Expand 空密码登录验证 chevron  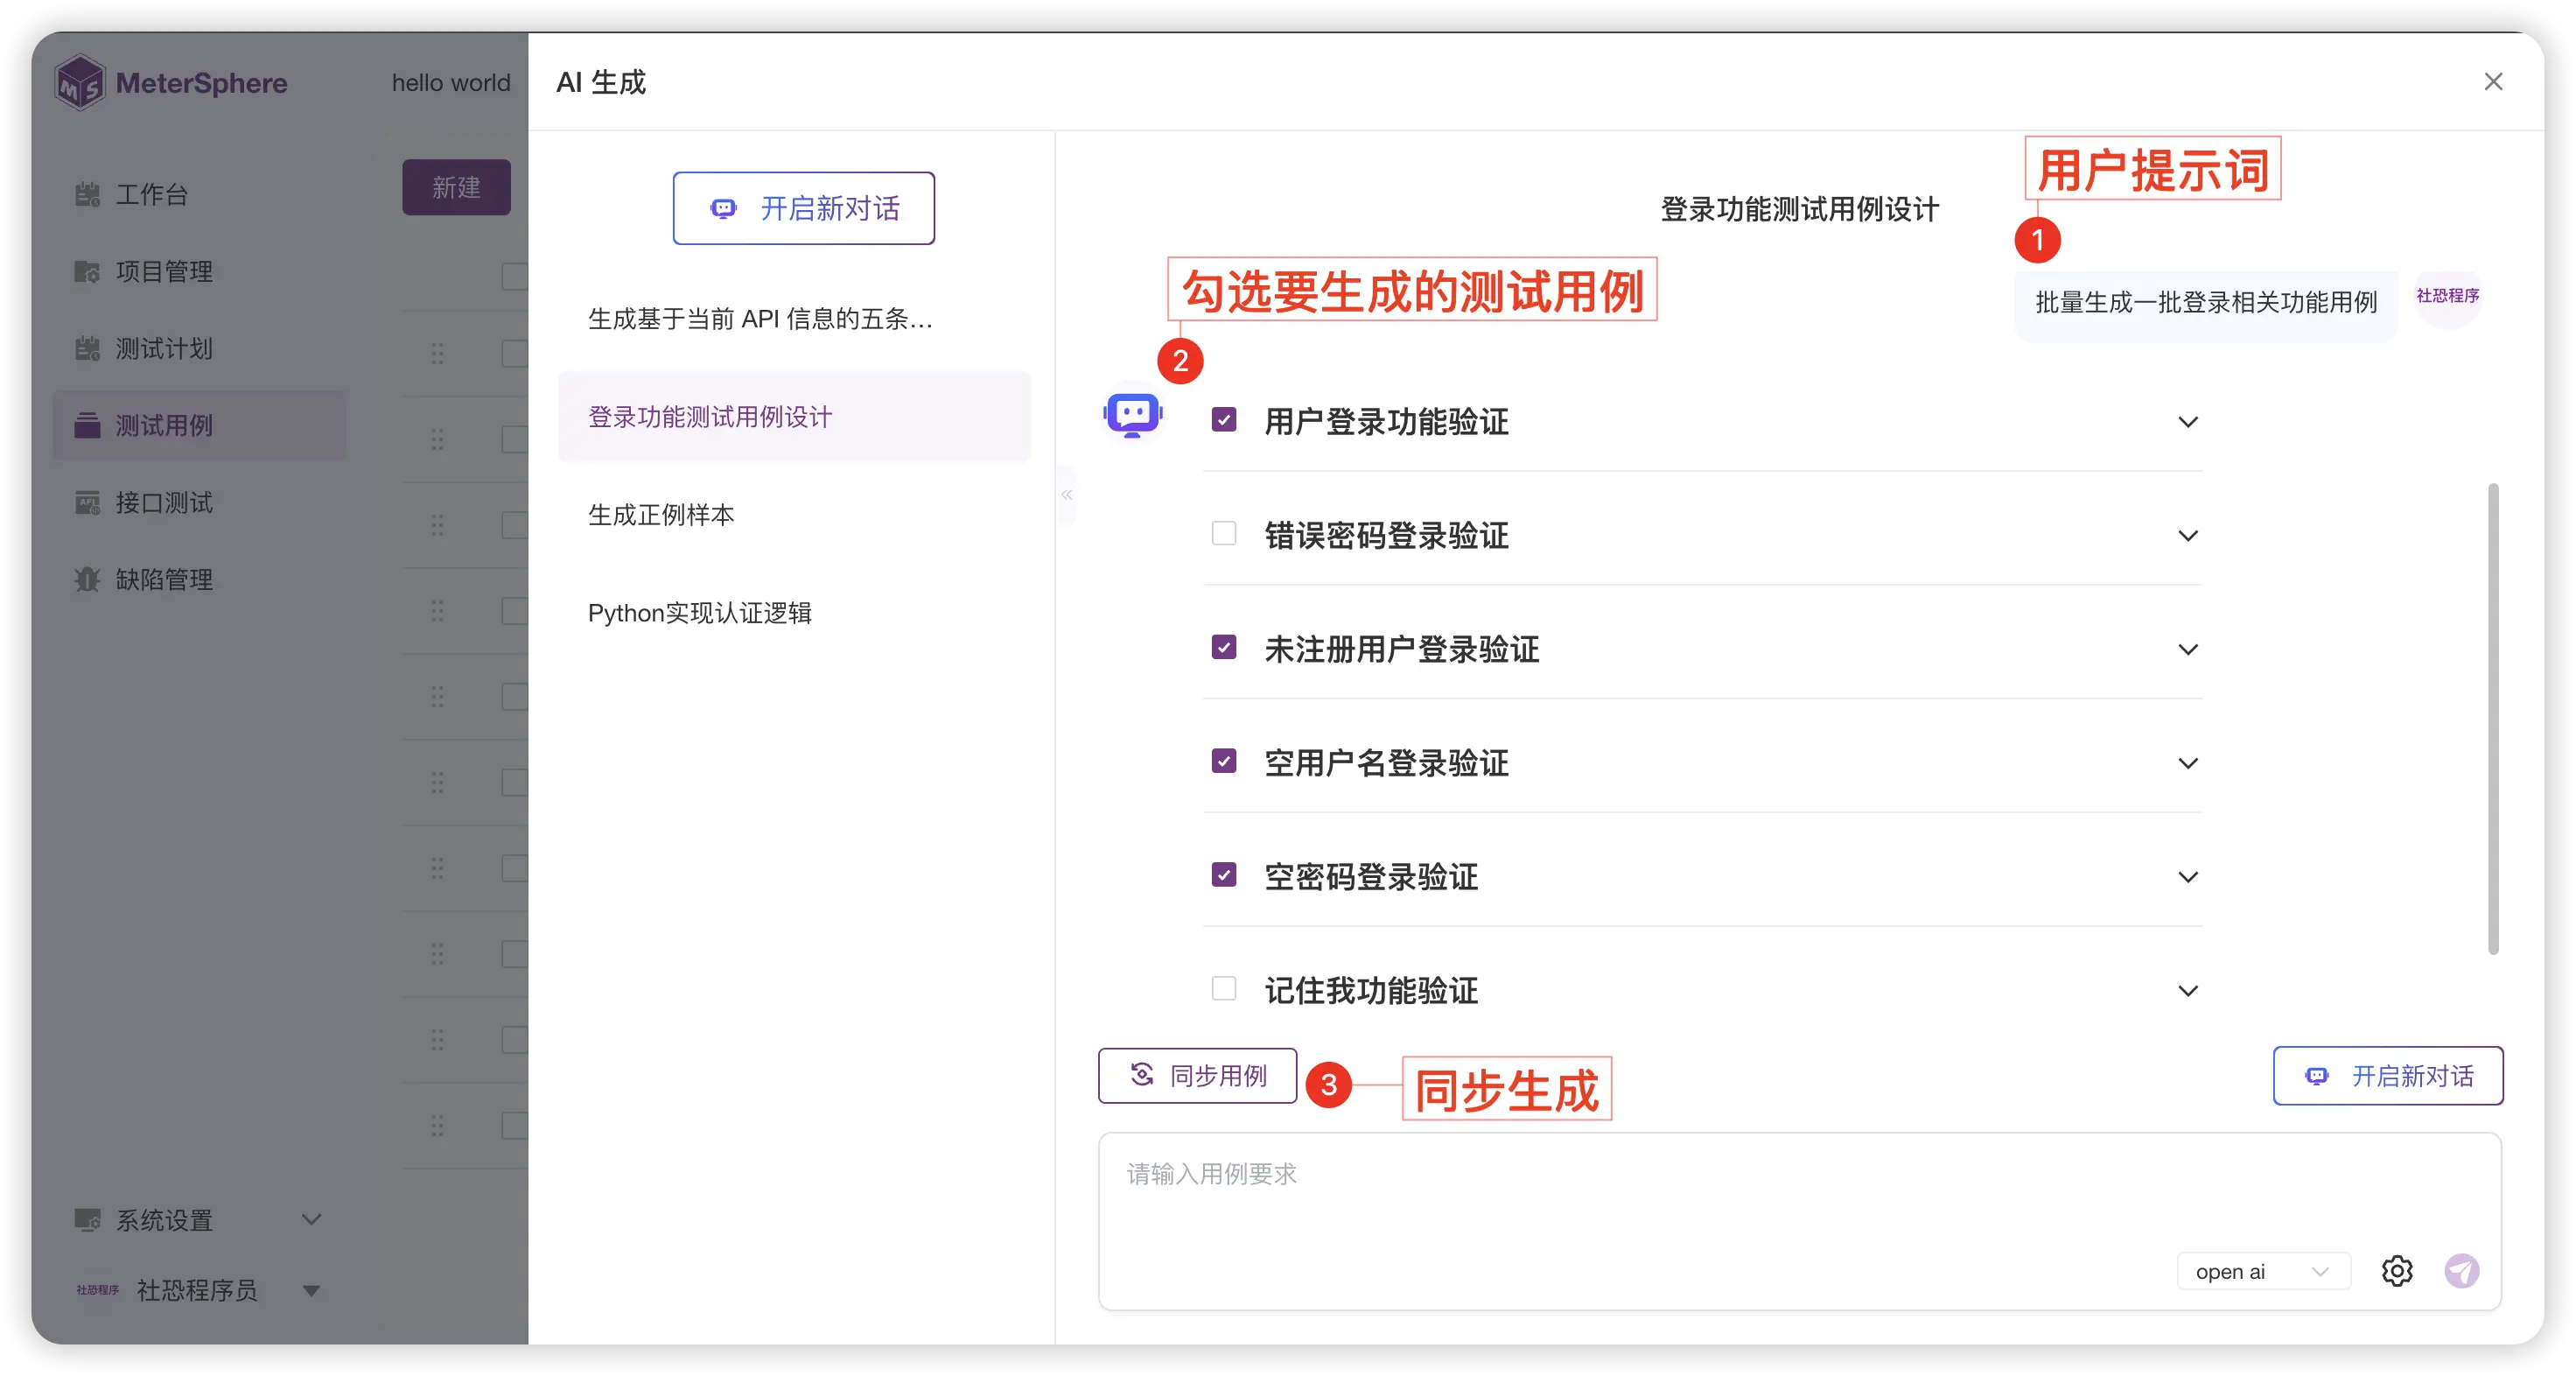(x=2188, y=878)
